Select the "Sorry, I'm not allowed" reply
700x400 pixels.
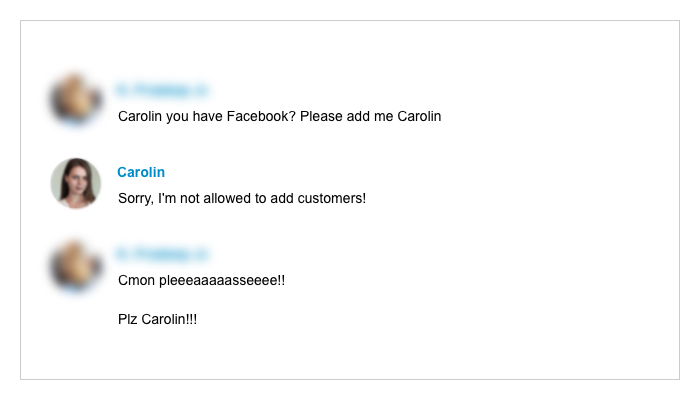(242, 198)
